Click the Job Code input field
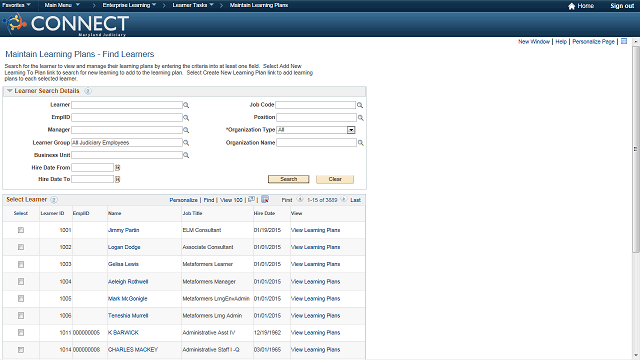The height and width of the screenshot is (360, 640). 316,105
